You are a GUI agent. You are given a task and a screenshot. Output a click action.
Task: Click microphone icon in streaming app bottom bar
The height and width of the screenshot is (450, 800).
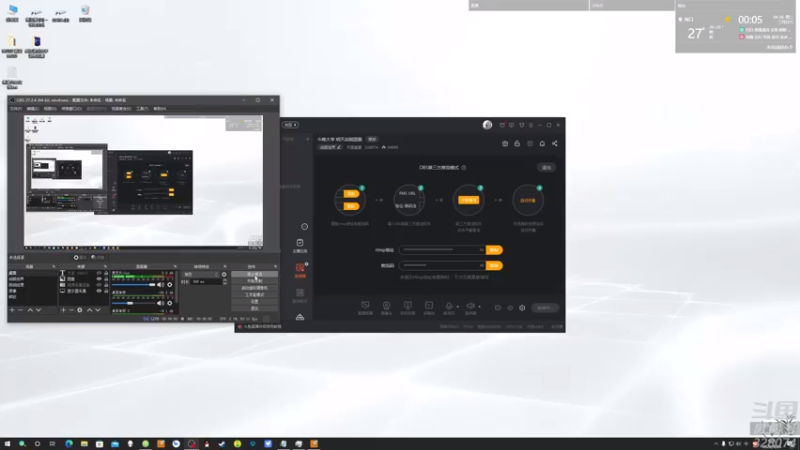[448, 306]
